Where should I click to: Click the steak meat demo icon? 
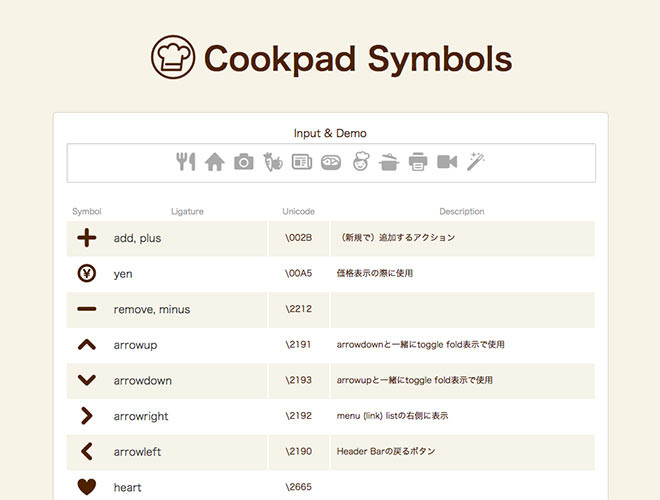pyautogui.click(x=331, y=162)
